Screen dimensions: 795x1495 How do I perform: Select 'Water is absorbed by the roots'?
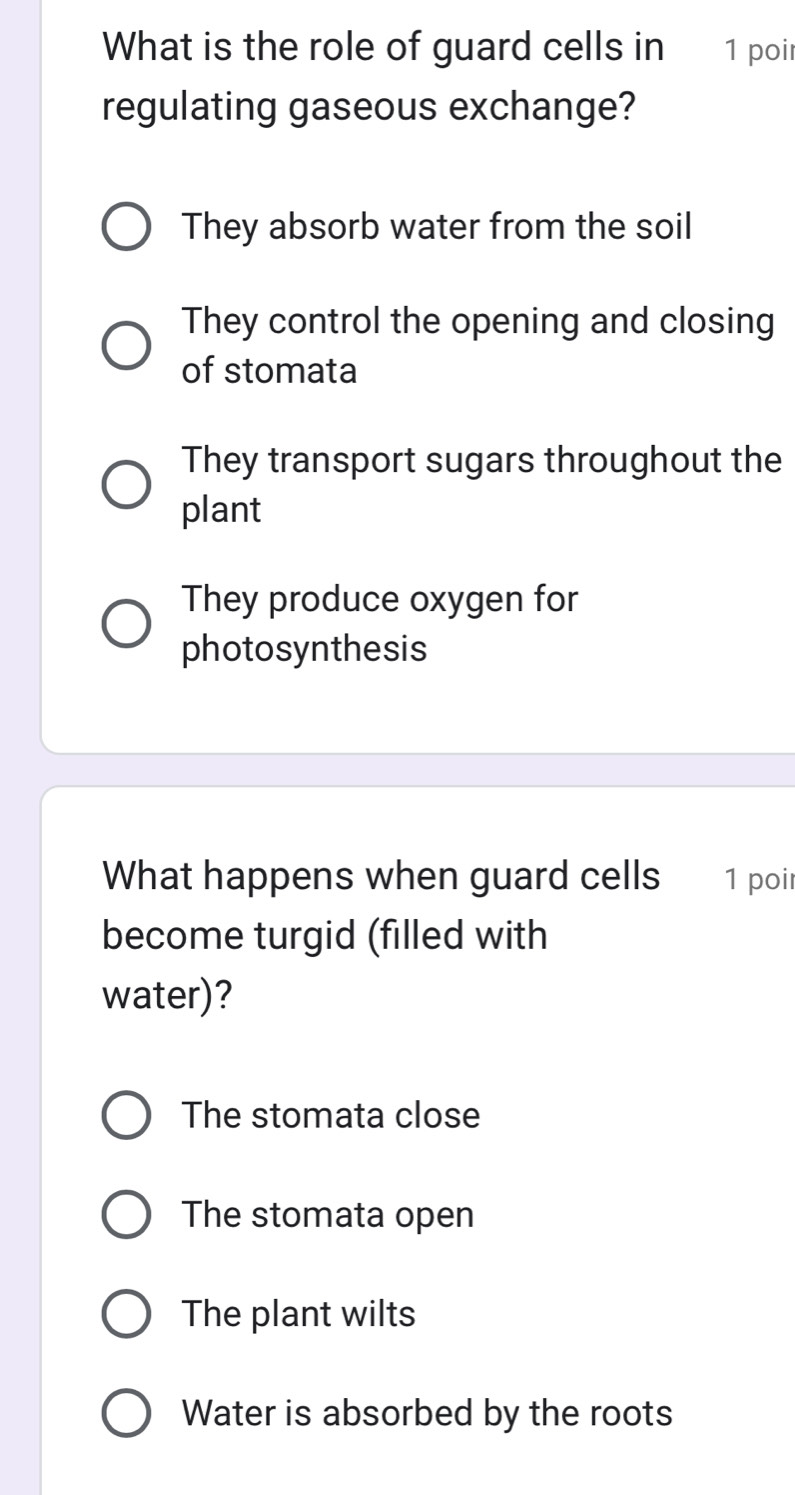[x=126, y=1413]
